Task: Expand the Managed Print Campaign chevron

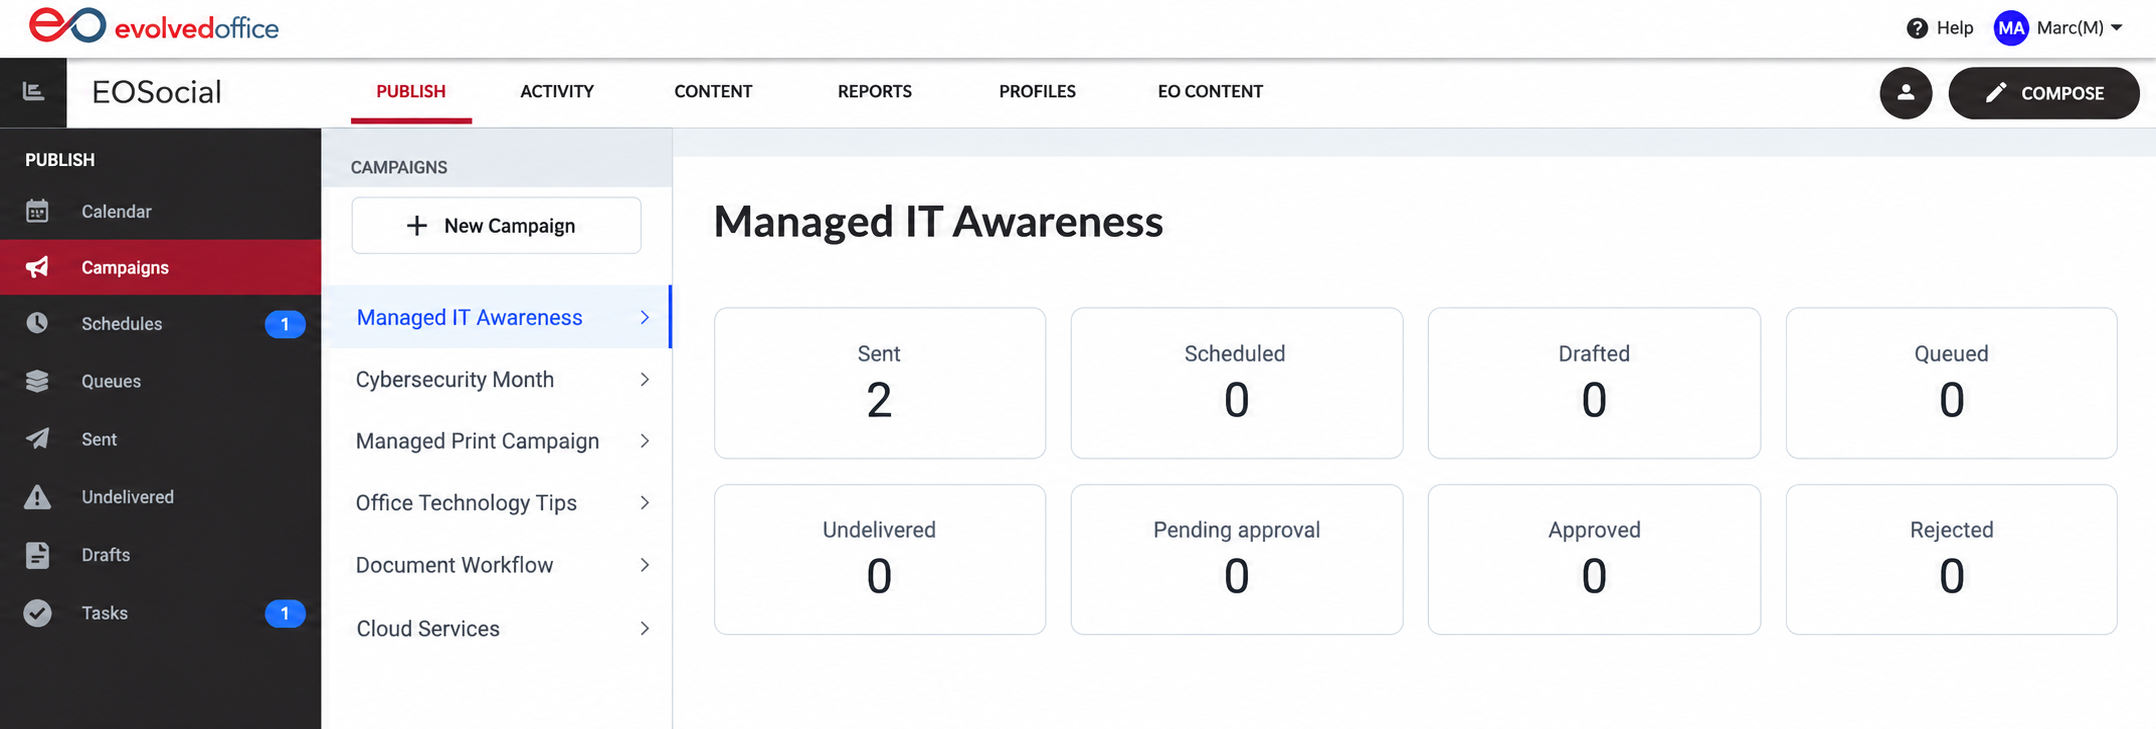Action: [x=645, y=441]
